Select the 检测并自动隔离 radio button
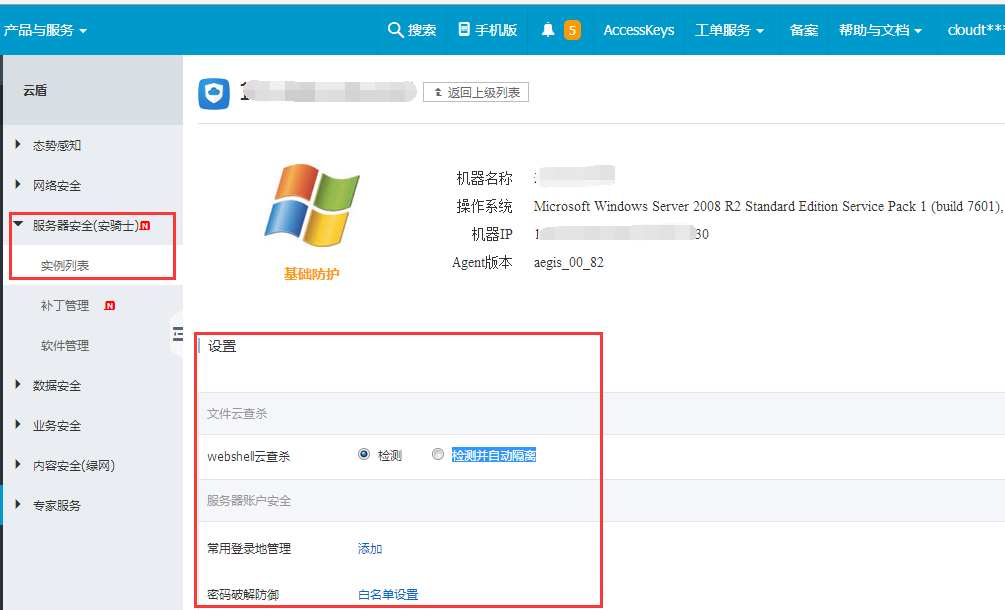Viewport: 1005px width, 610px height. [x=438, y=454]
